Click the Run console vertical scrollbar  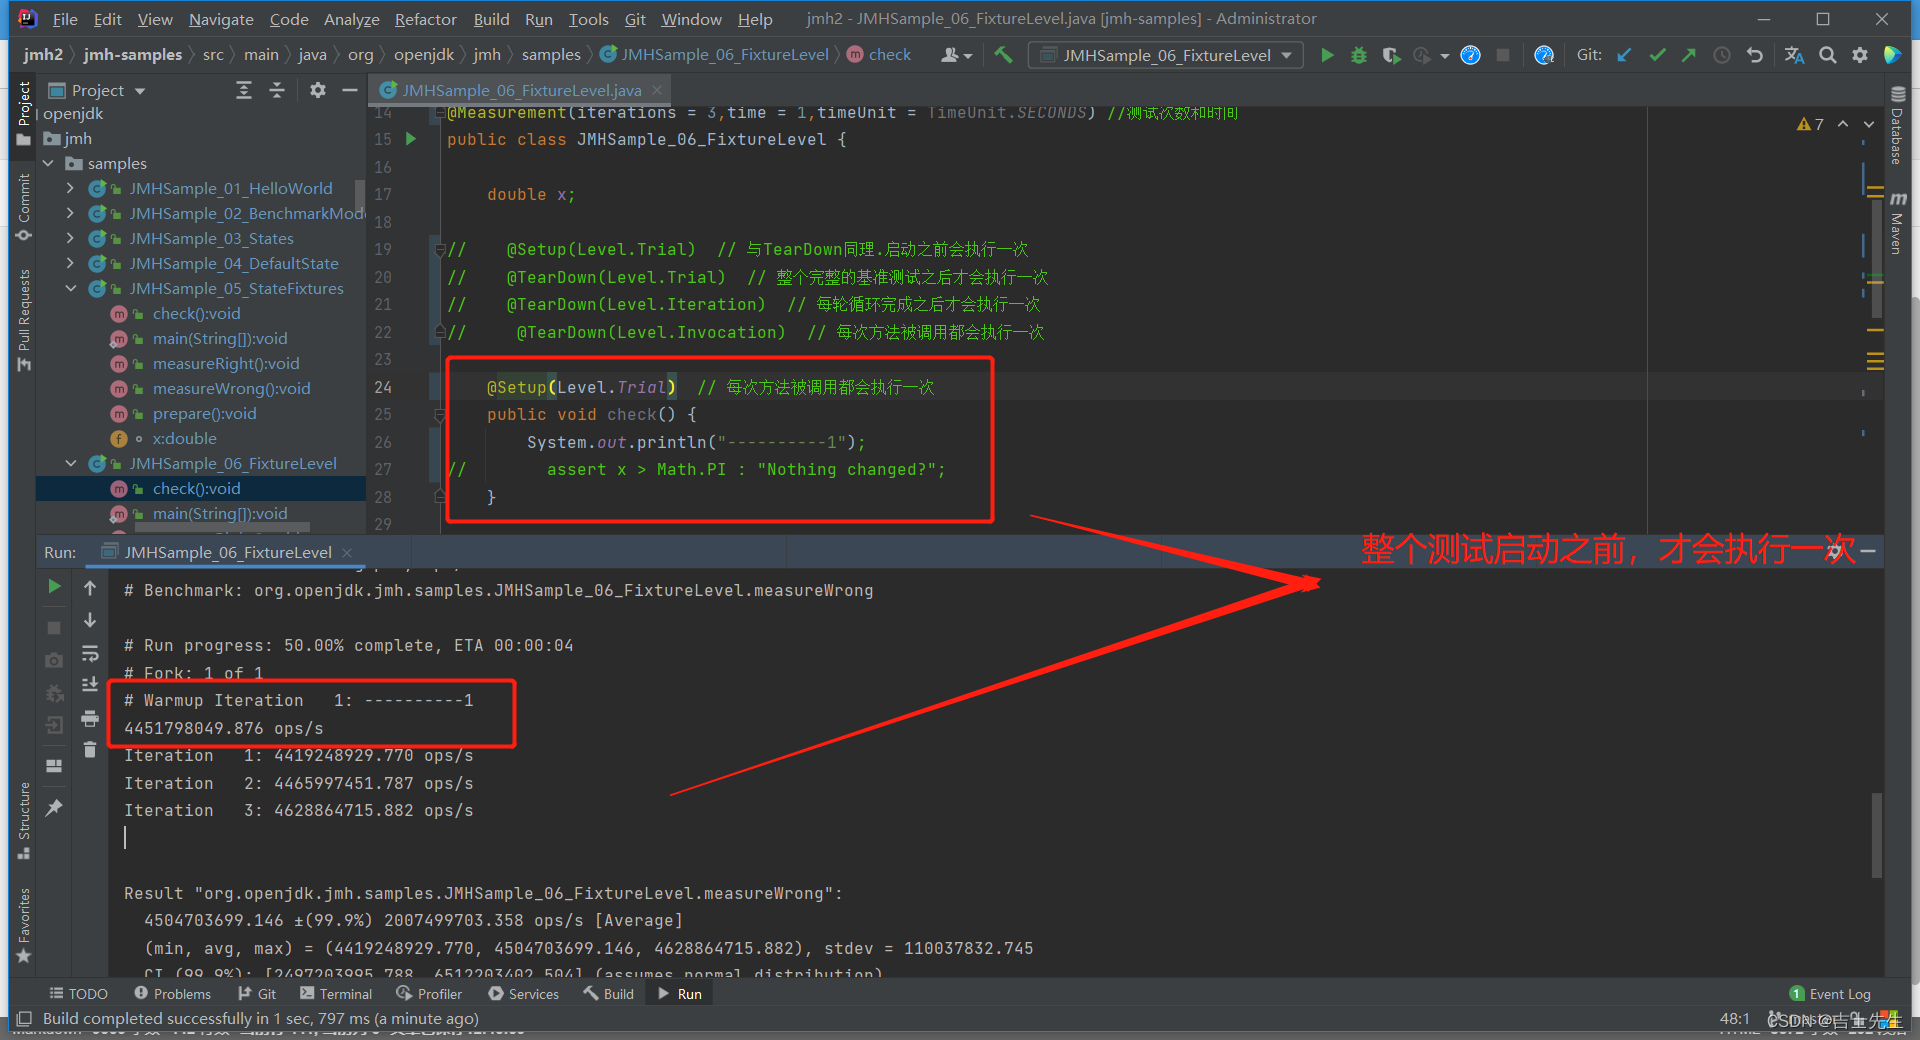[1877, 836]
